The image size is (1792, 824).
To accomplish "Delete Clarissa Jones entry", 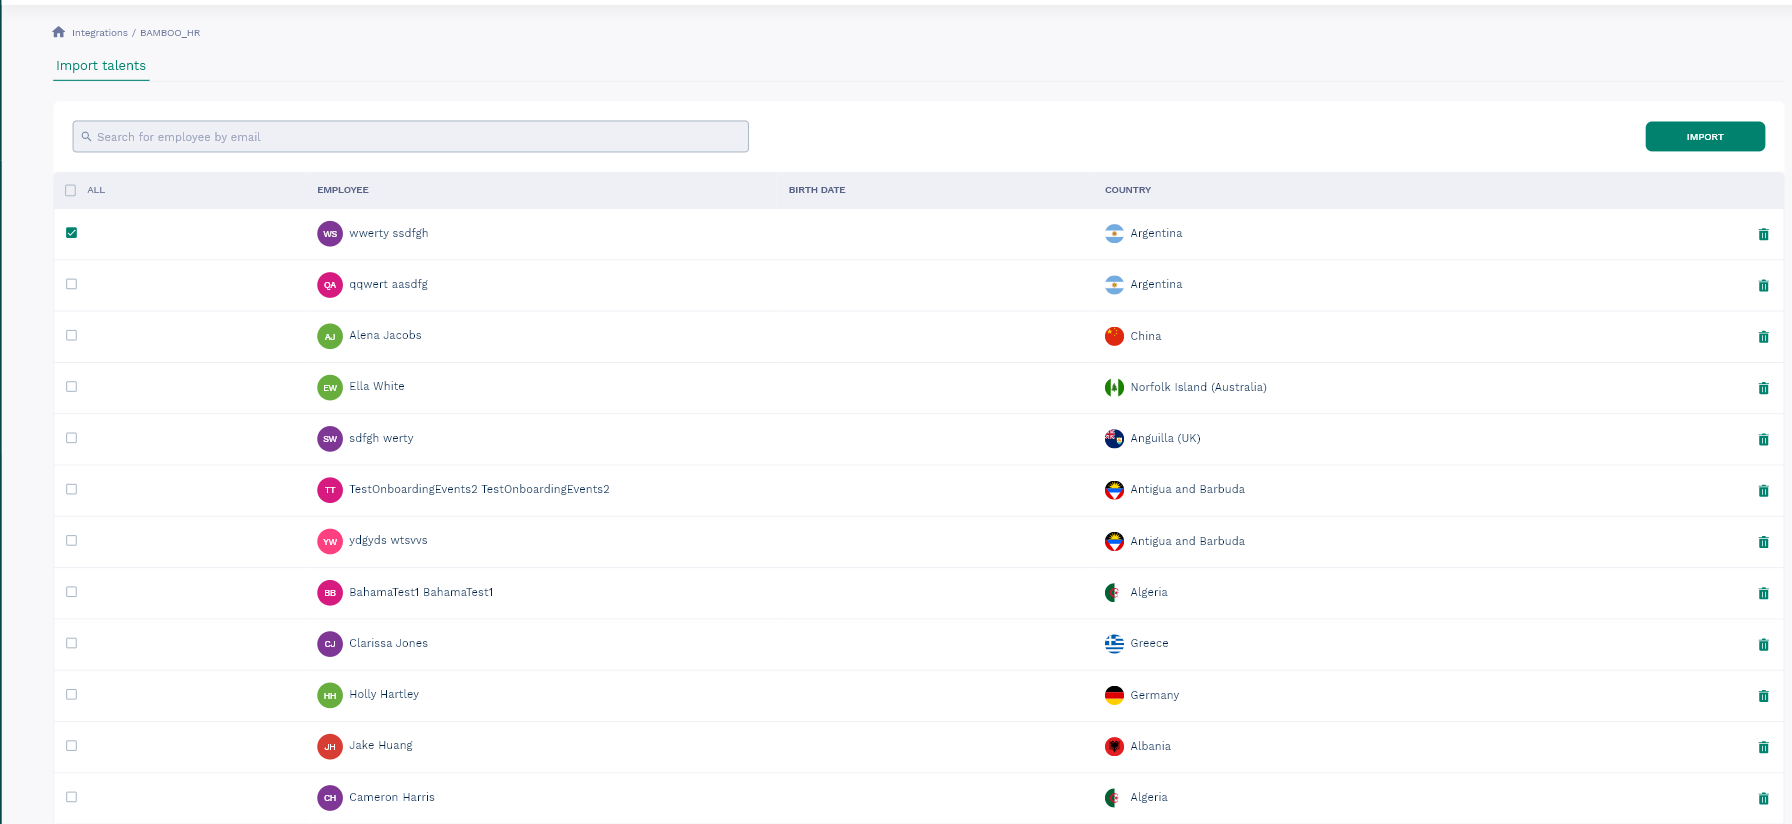I will click(1763, 645).
